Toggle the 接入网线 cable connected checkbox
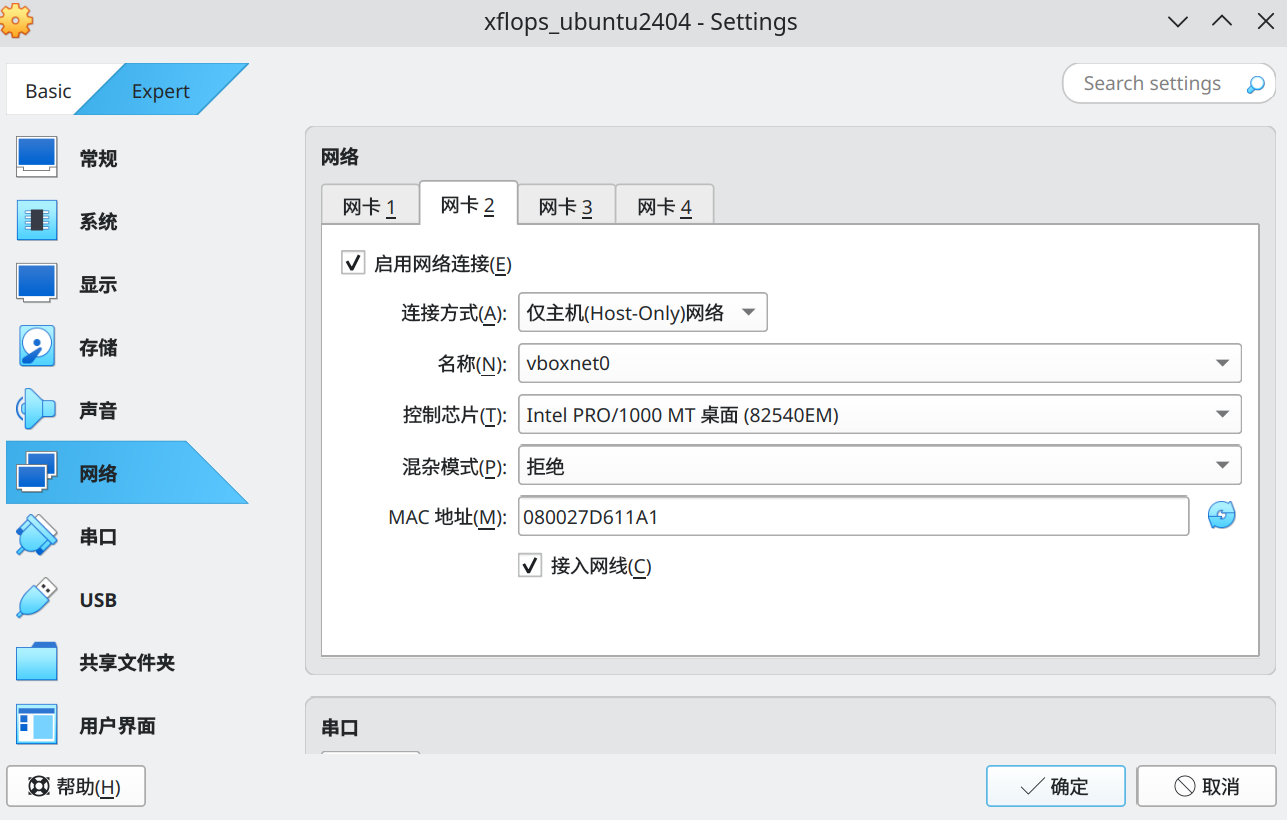 click(530, 565)
